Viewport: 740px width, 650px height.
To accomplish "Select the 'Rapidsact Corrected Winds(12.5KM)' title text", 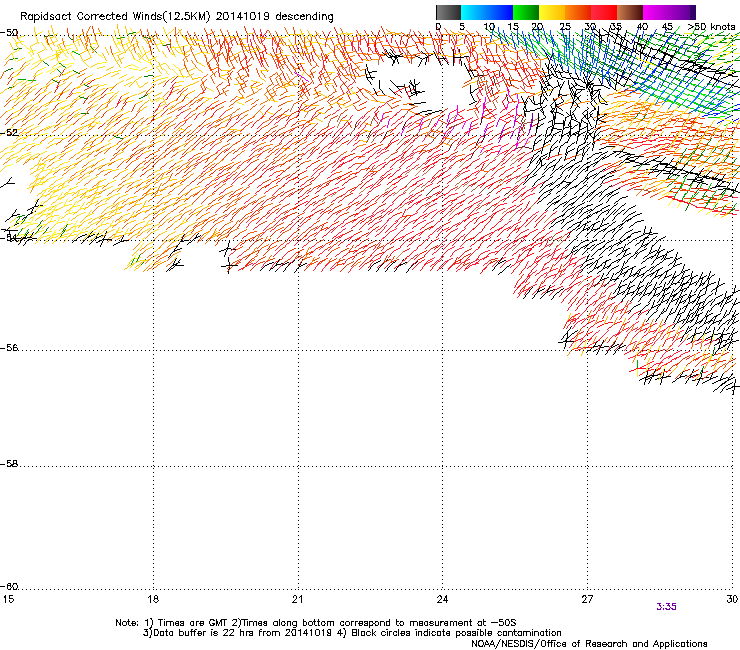I will [x=115, y=17].
